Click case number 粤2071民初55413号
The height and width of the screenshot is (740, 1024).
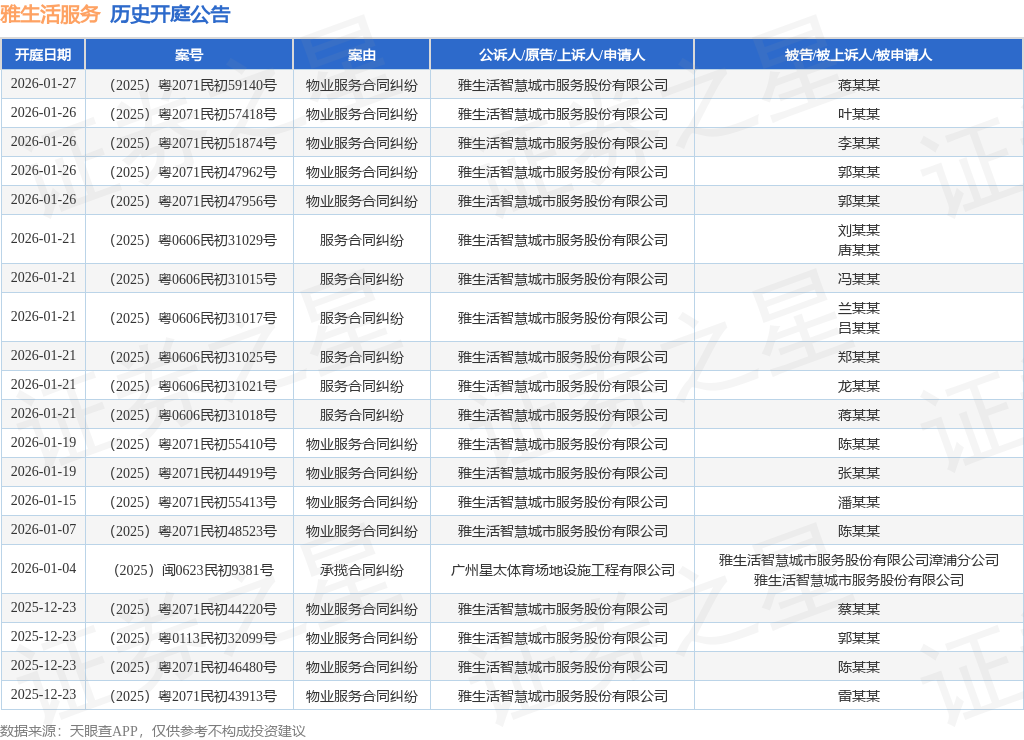(x=193, y=502)
